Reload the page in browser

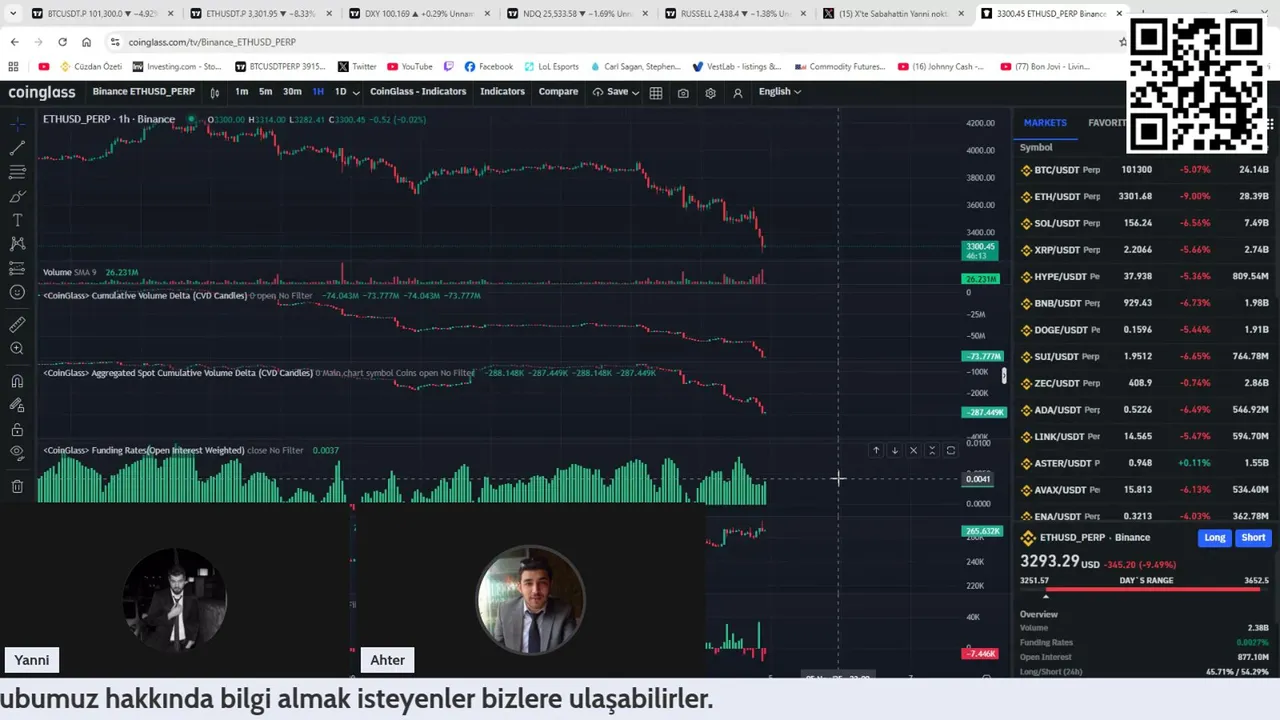click(x=62, y=42)
